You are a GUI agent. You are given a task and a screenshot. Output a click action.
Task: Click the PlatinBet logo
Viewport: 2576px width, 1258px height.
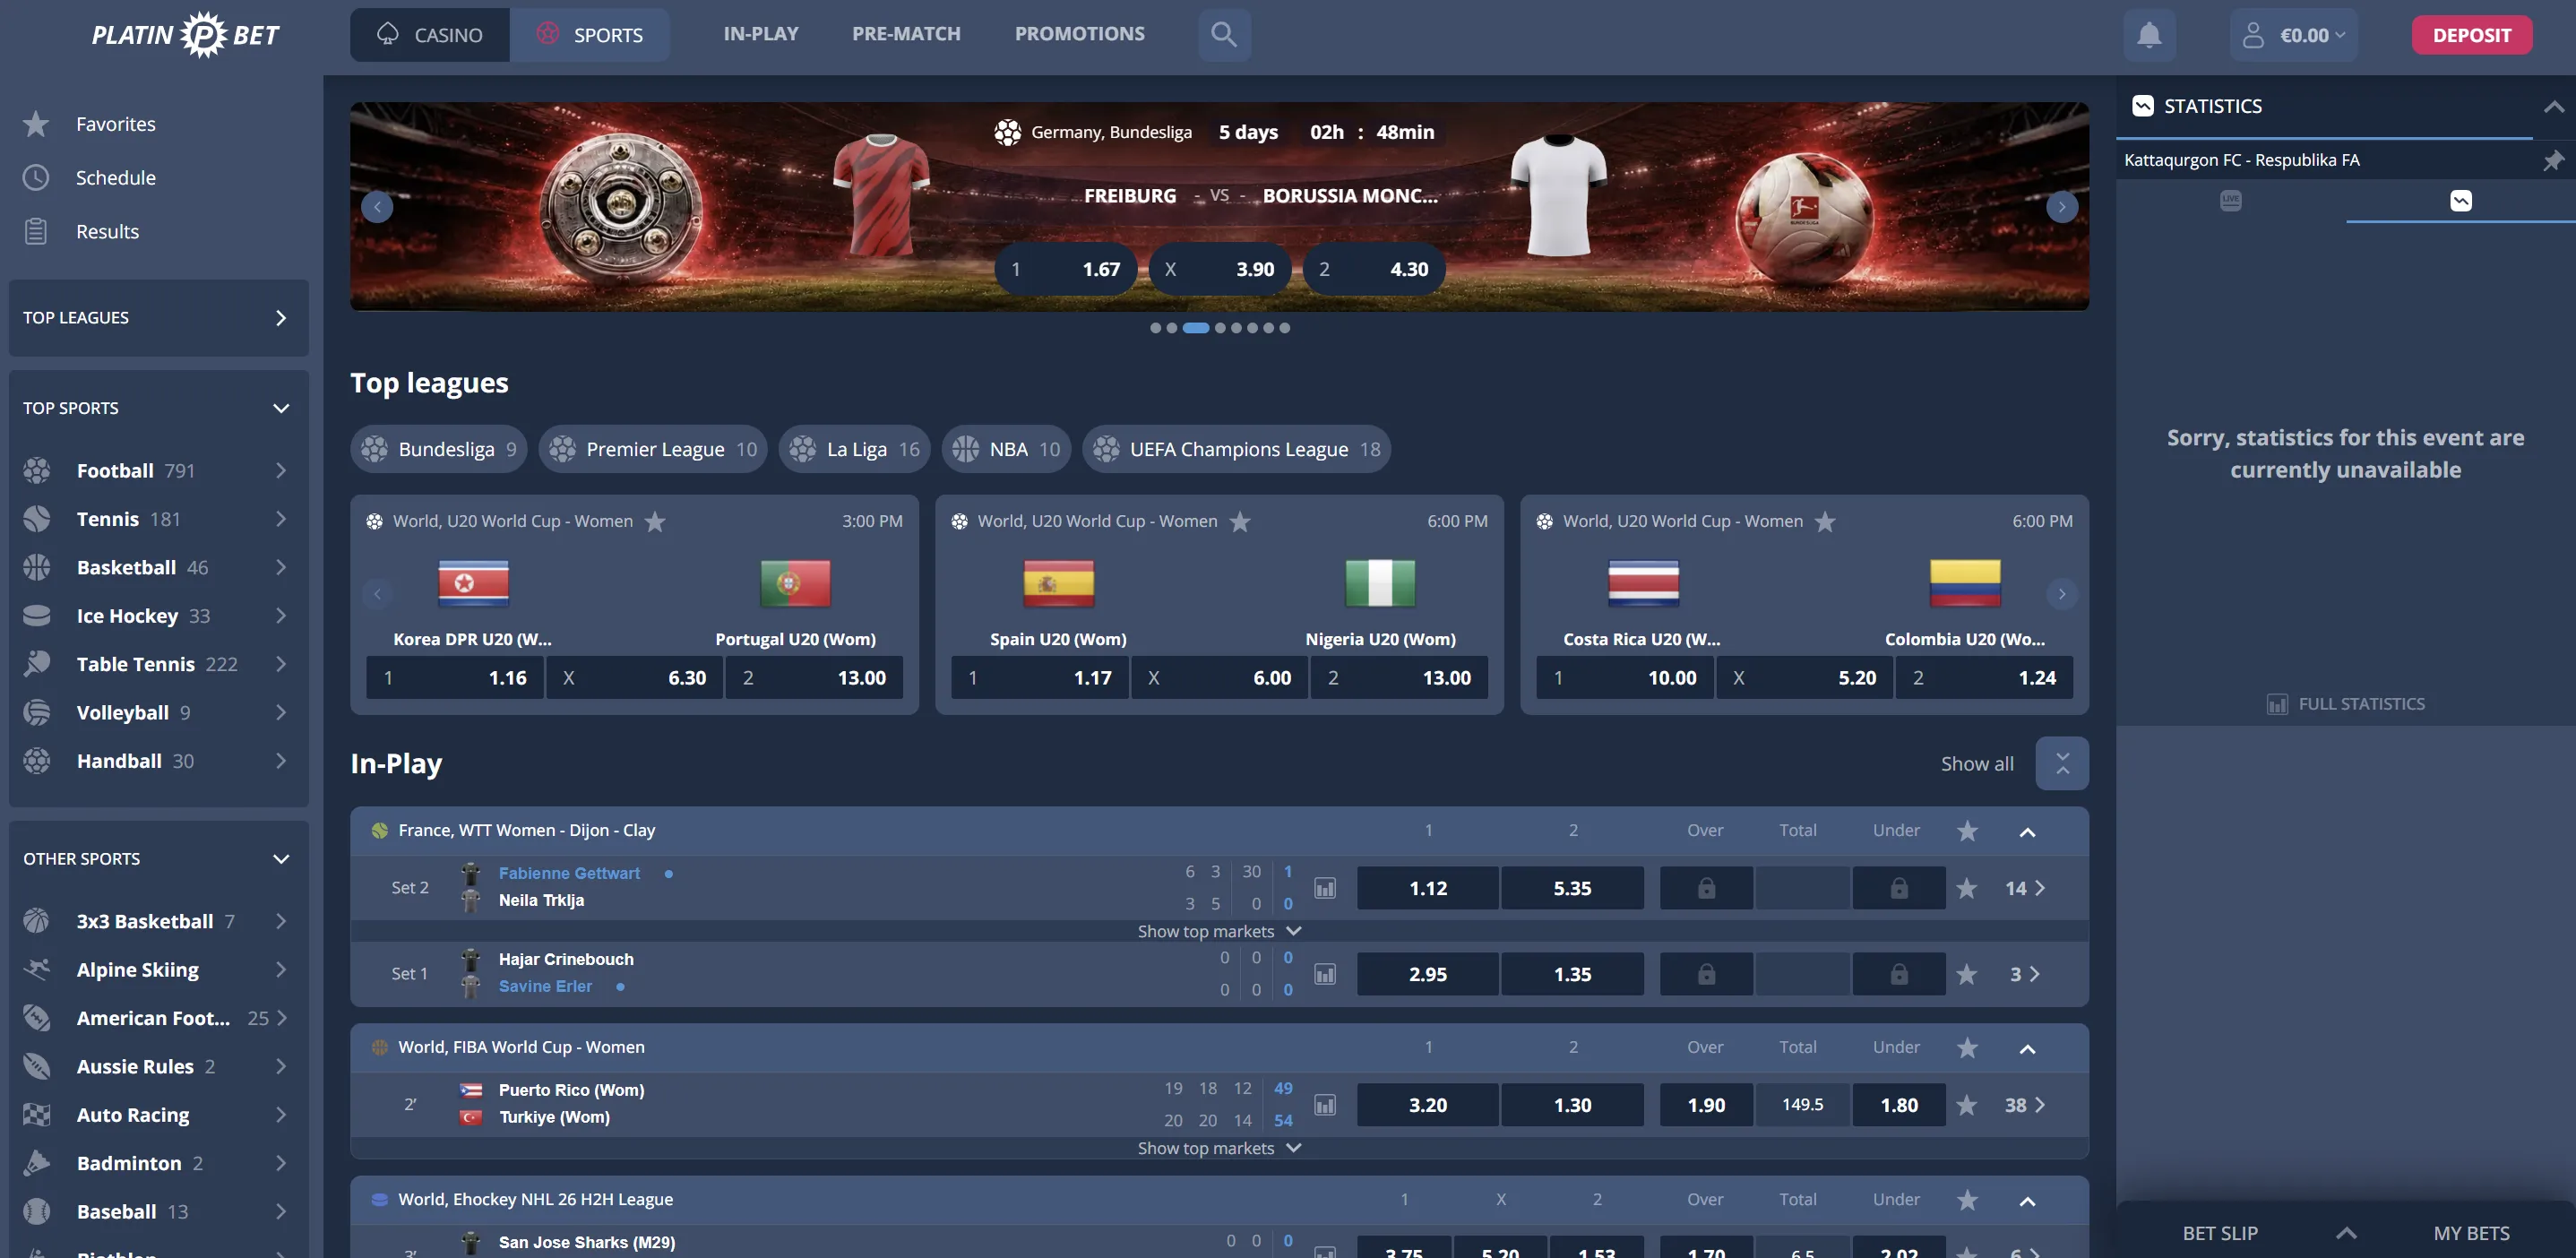[x=186, y=35]
